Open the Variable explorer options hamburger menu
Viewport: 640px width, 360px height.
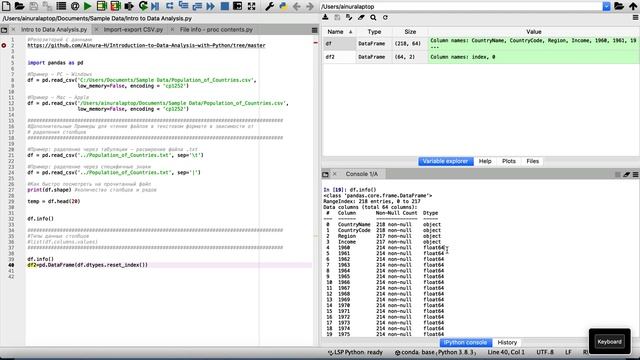pyautogui.click(x=636, y=18)
